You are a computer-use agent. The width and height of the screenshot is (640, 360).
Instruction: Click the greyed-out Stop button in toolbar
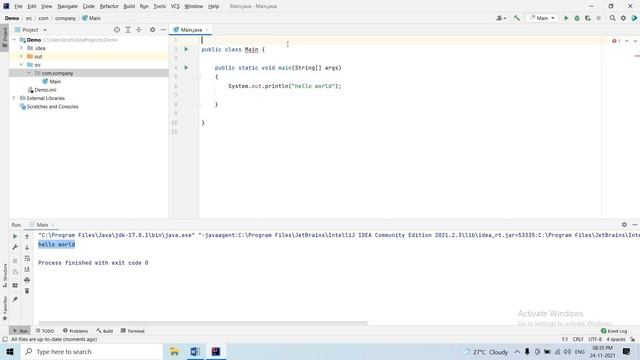[x=598, y=18]
